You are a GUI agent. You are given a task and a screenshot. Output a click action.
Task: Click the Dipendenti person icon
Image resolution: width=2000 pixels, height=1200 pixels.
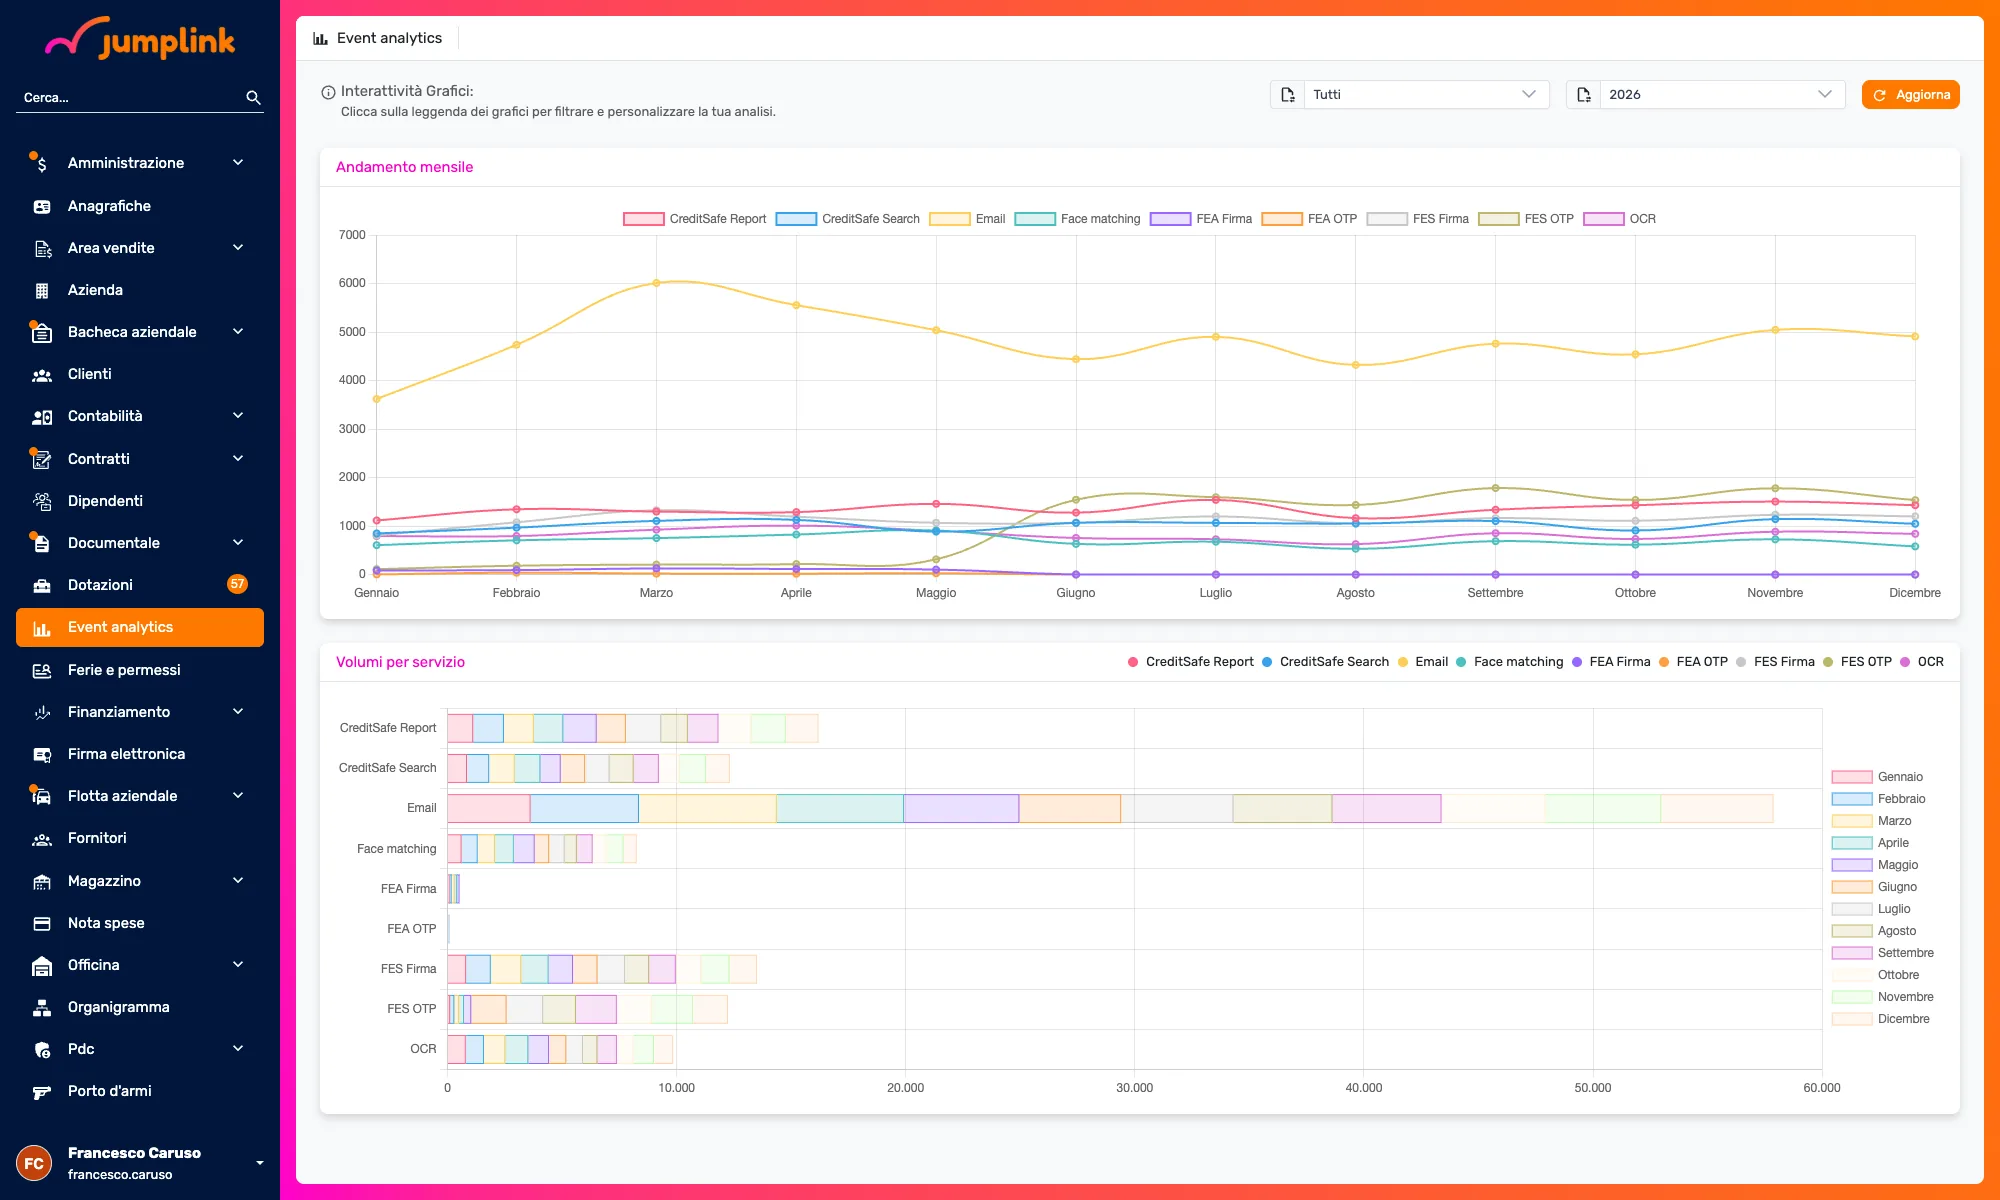[42, 501]
